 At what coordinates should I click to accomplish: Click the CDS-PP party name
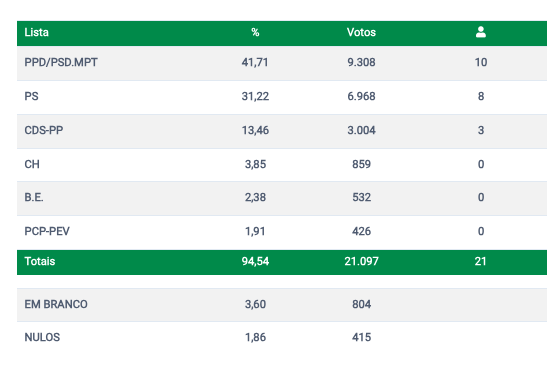coord(44,130)
